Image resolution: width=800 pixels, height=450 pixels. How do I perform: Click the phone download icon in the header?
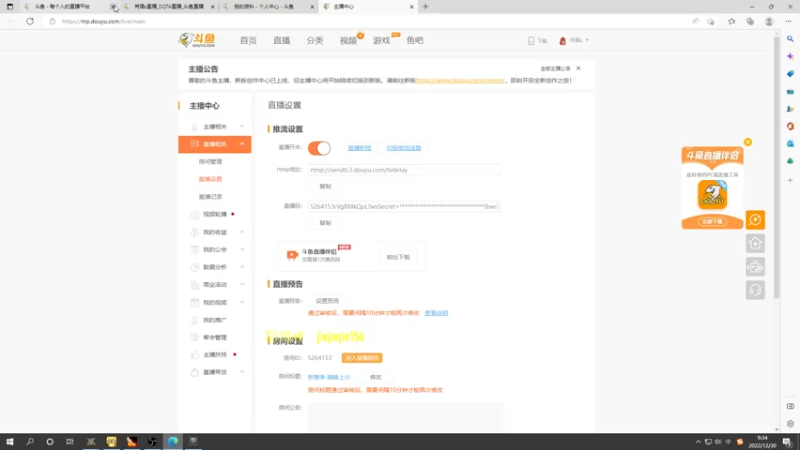pyautogui.click(x=531, y=40)
